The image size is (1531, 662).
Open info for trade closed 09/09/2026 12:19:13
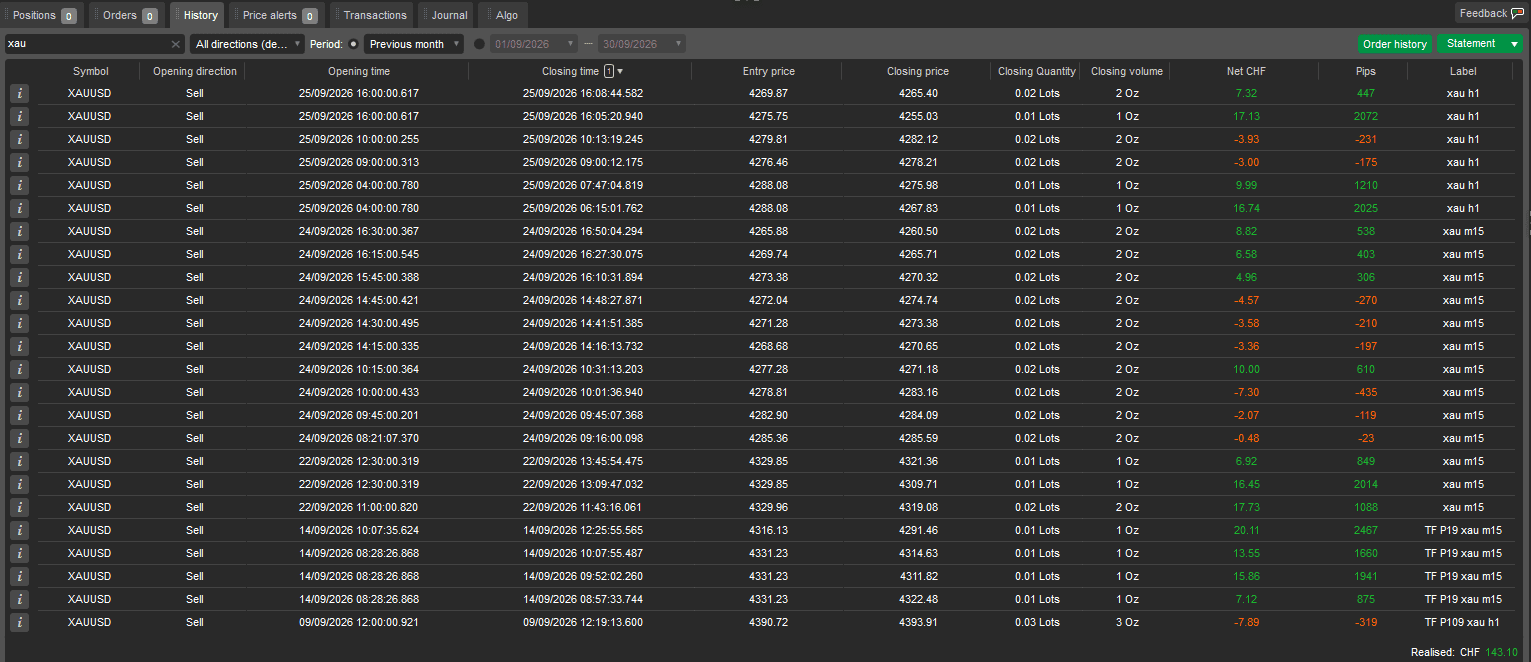(19, 622)
